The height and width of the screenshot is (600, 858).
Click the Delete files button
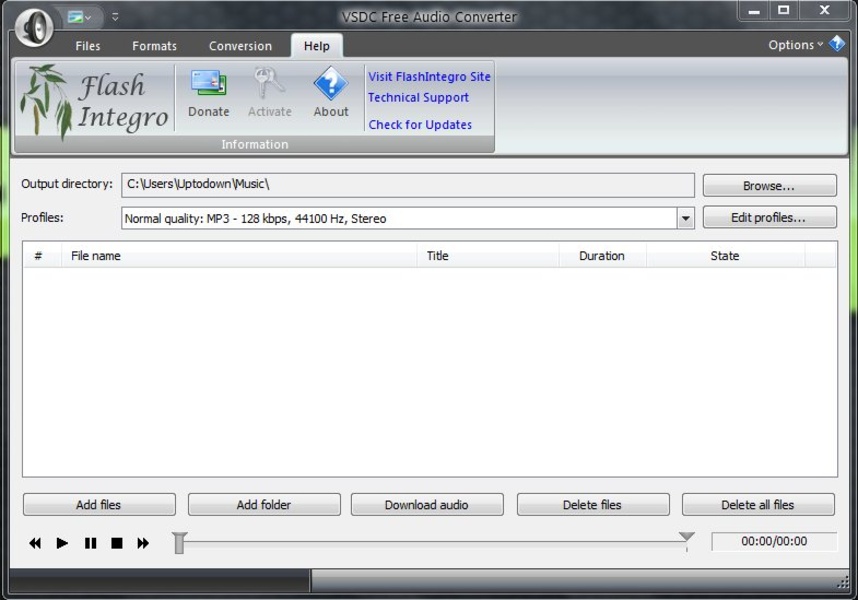pos(593,504)
